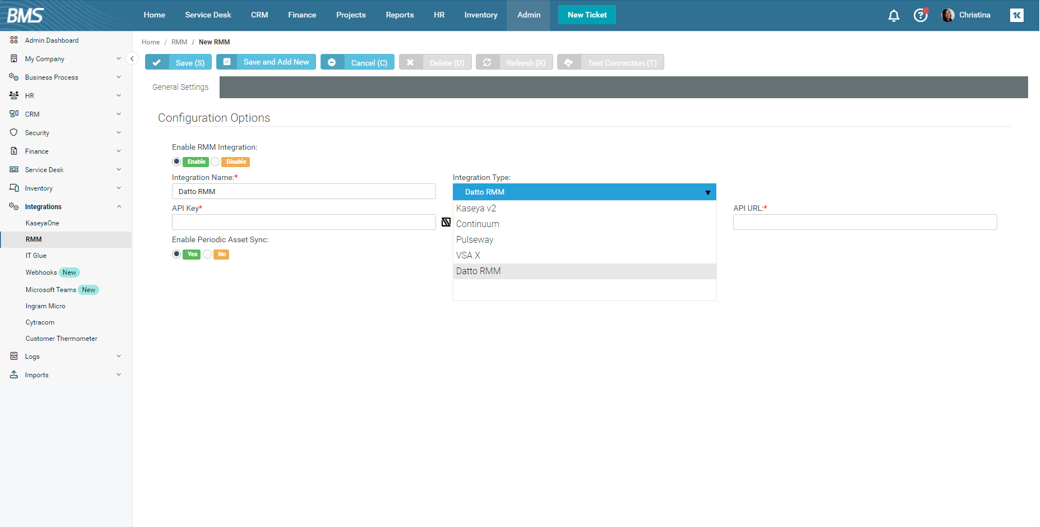This screenshot has width=1040, height=527.
Task: Click the API URL input field
Action: click(864, 222)
